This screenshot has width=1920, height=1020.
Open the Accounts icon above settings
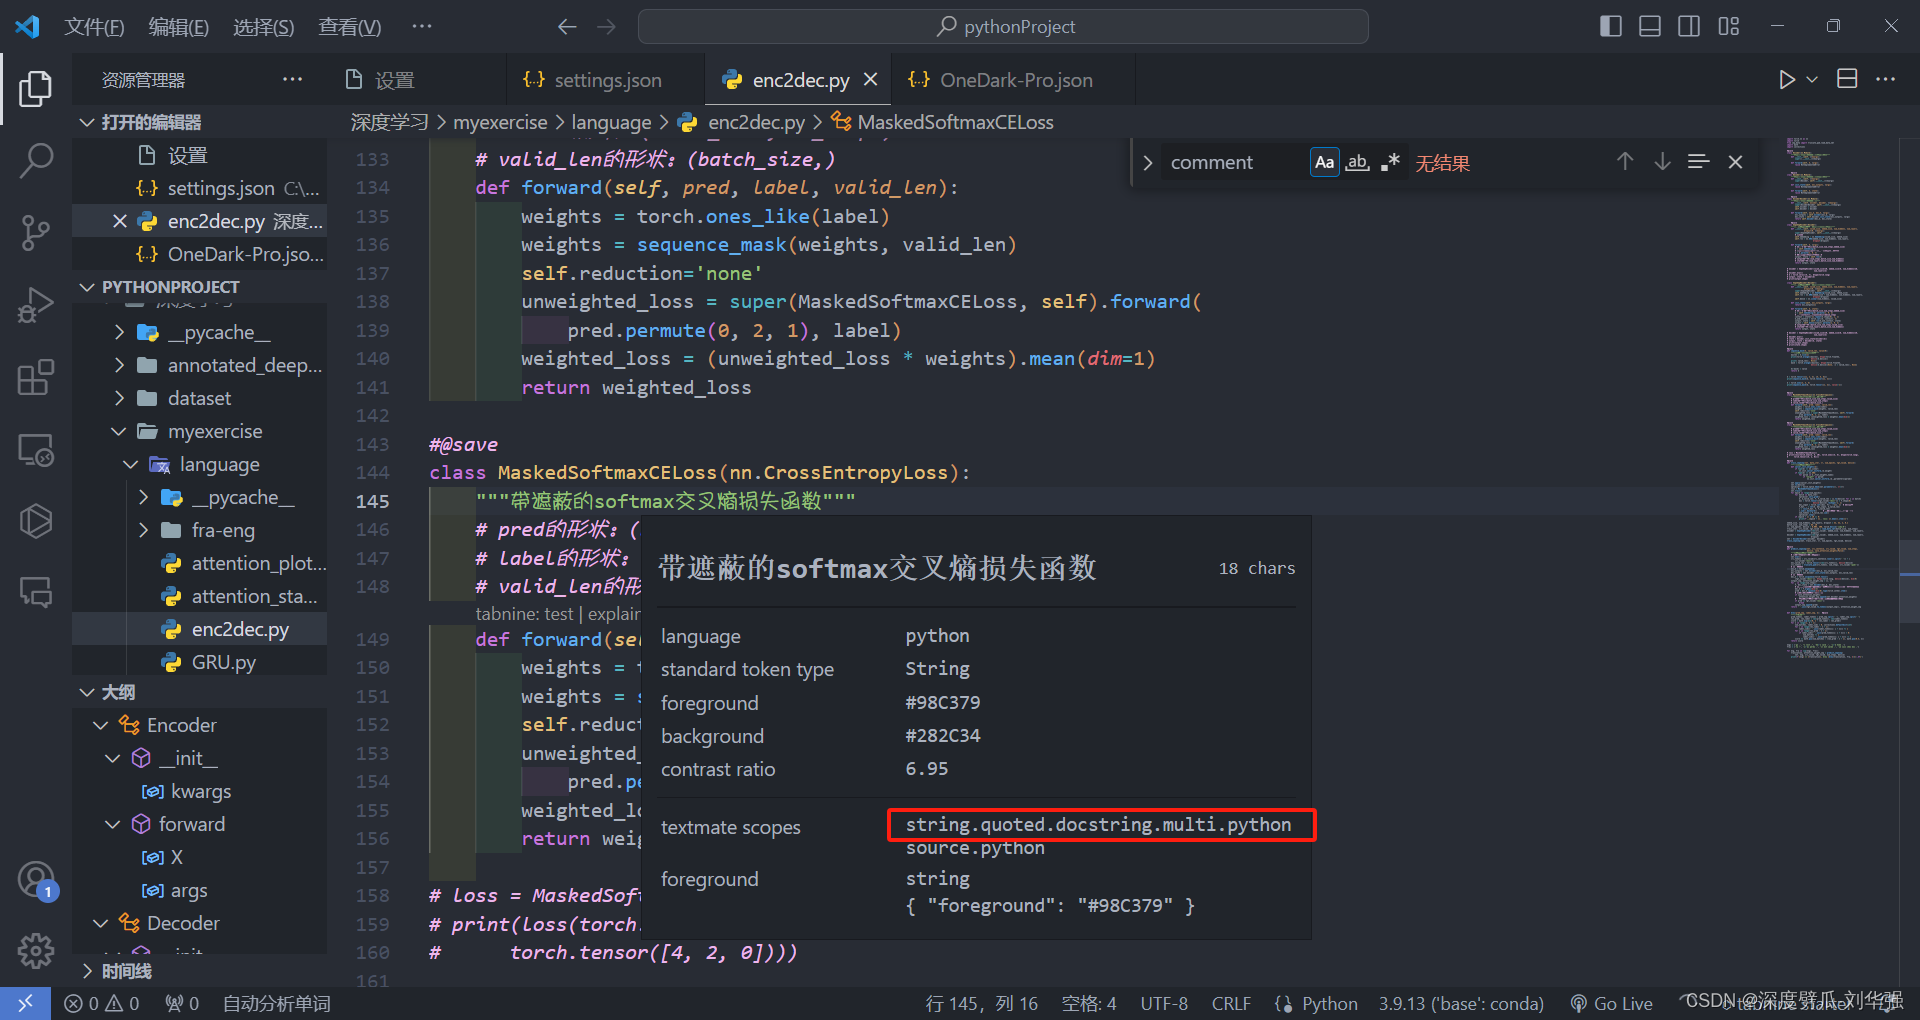pos(36,880)
